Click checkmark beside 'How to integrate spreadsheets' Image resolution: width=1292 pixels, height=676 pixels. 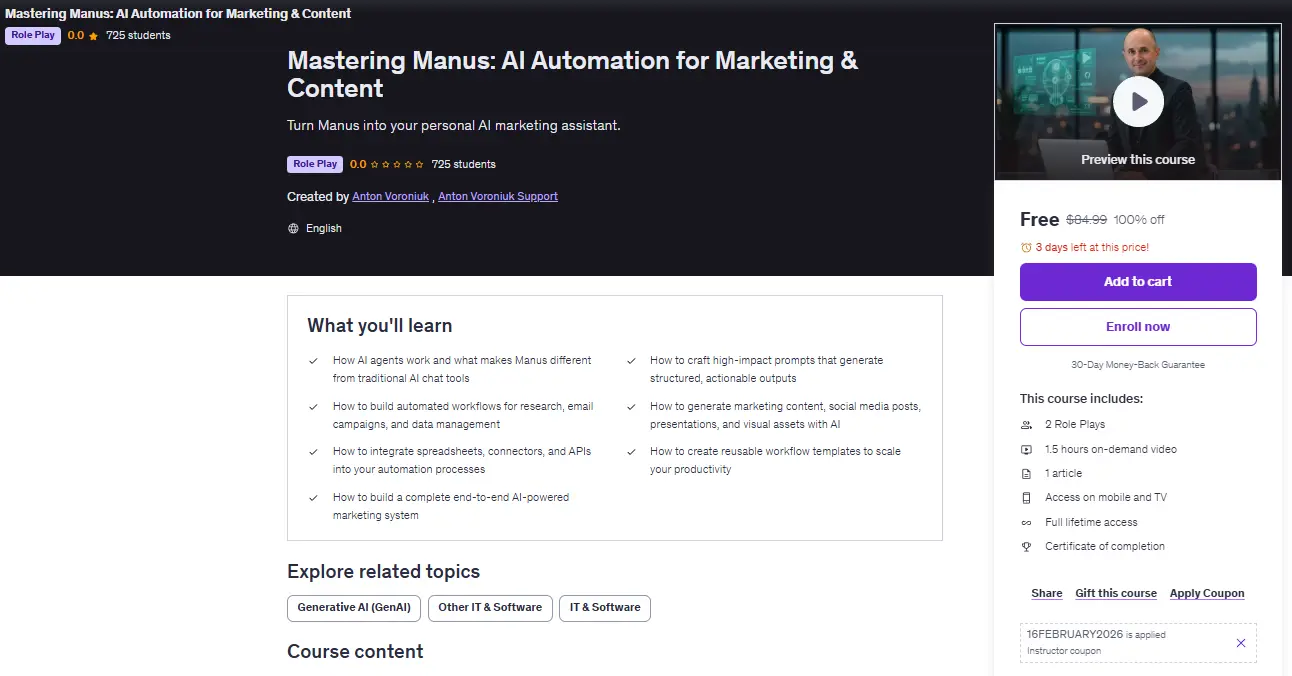point(314,452)
